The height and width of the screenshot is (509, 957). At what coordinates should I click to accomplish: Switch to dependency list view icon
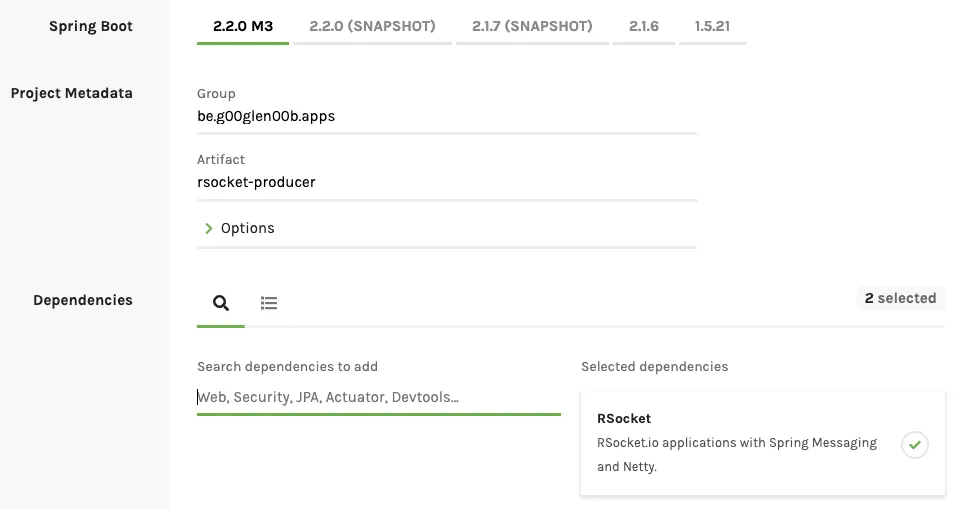269,303
